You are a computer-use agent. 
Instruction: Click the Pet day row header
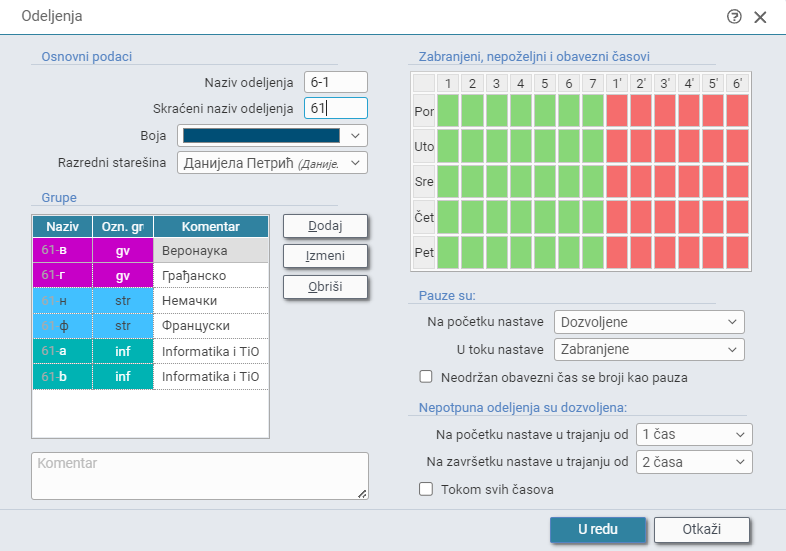pyautogui.click(x=424, y=252)
